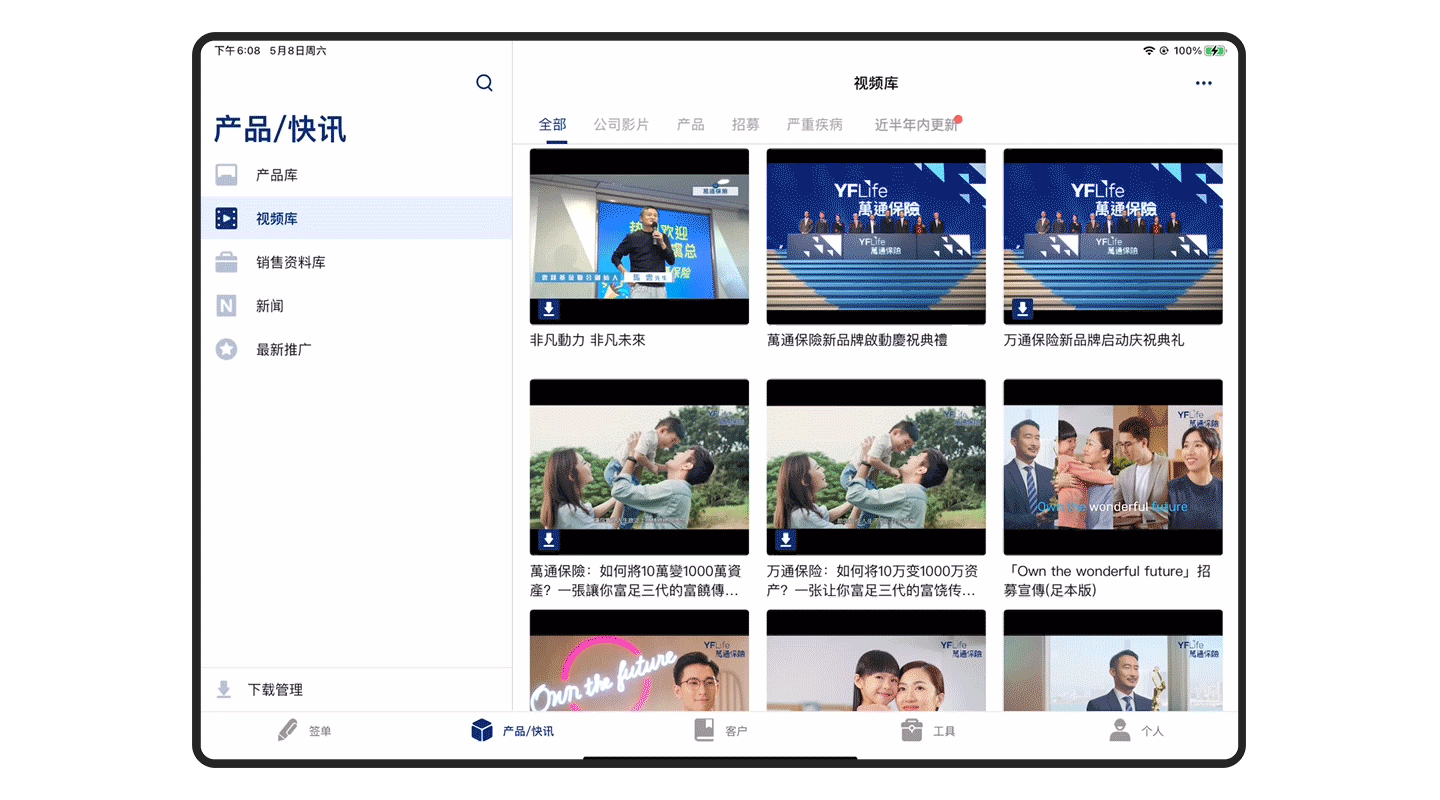Viewport: 1440px width, 800px height.
Task: Click the 视频库 film icon
Action: pyautogui.click(x=227, y=218)
